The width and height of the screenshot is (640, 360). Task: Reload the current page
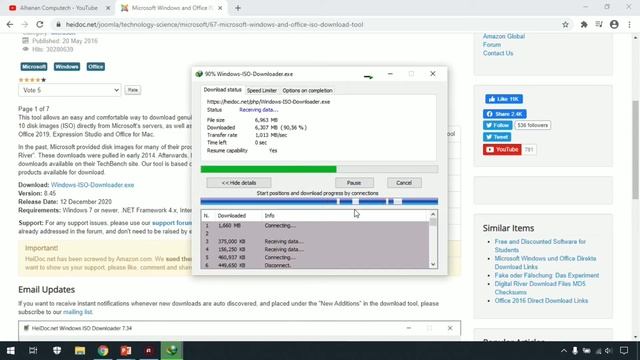click(x=40, y=24)
